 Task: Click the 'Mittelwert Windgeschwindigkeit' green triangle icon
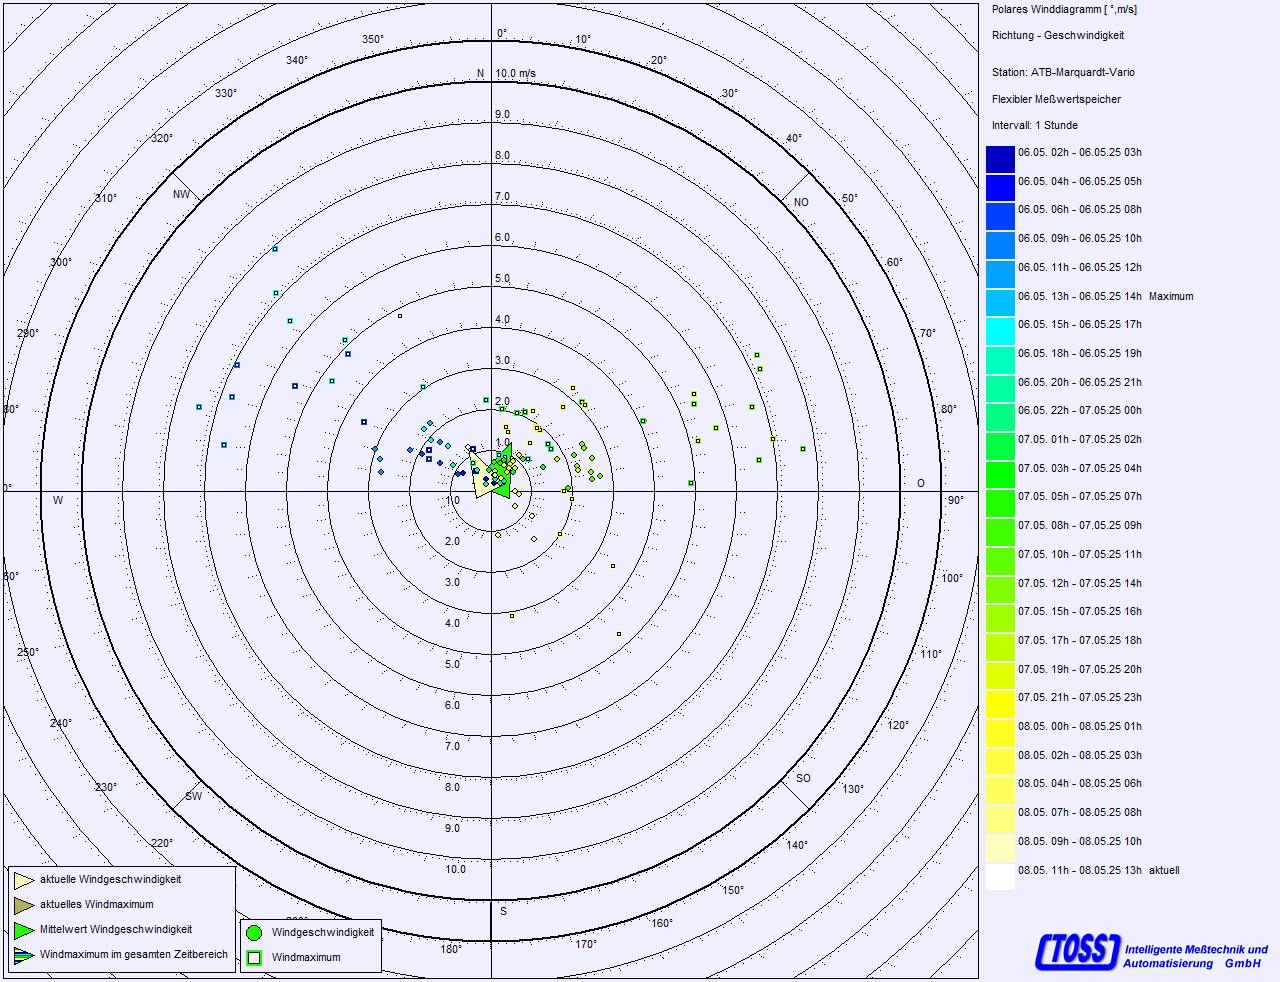click(x=24, y=930)
